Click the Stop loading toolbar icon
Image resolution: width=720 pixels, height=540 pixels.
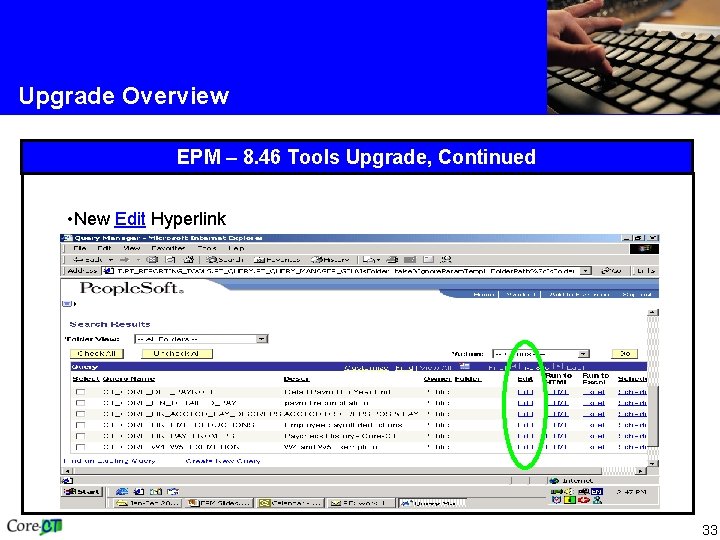tap(152, 259)
